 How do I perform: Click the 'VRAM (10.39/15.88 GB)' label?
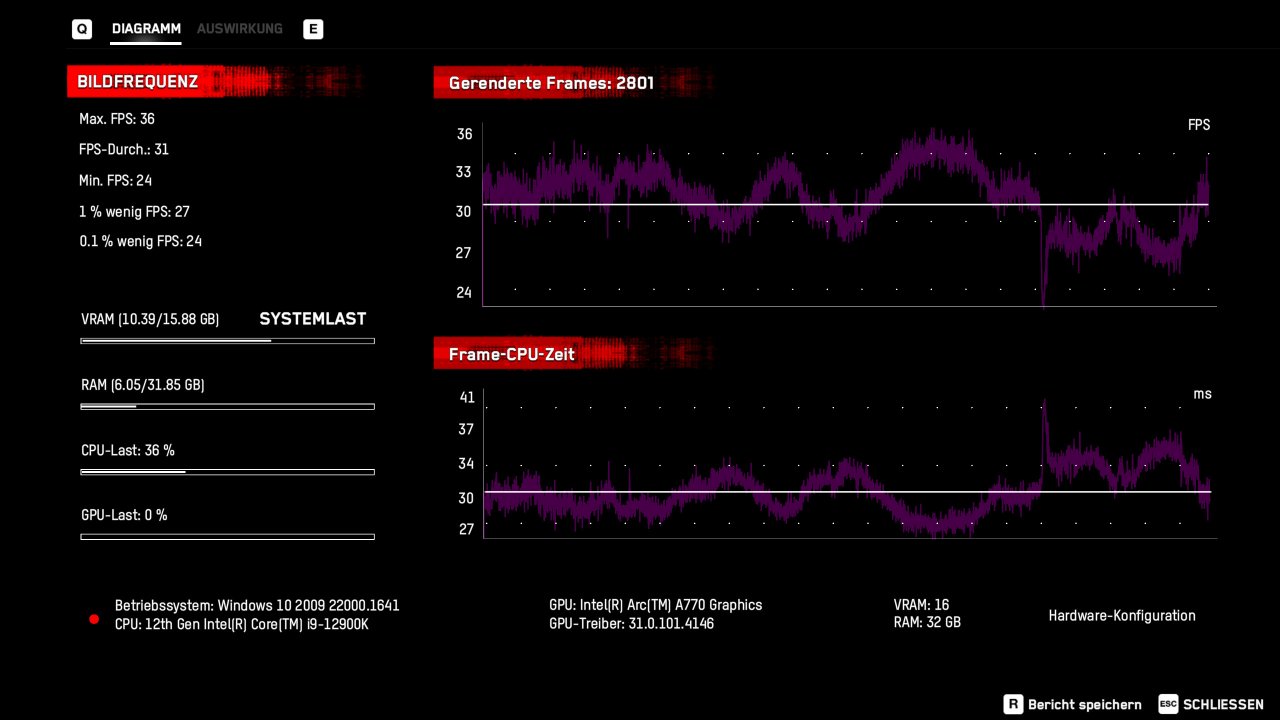click(150, 320)
